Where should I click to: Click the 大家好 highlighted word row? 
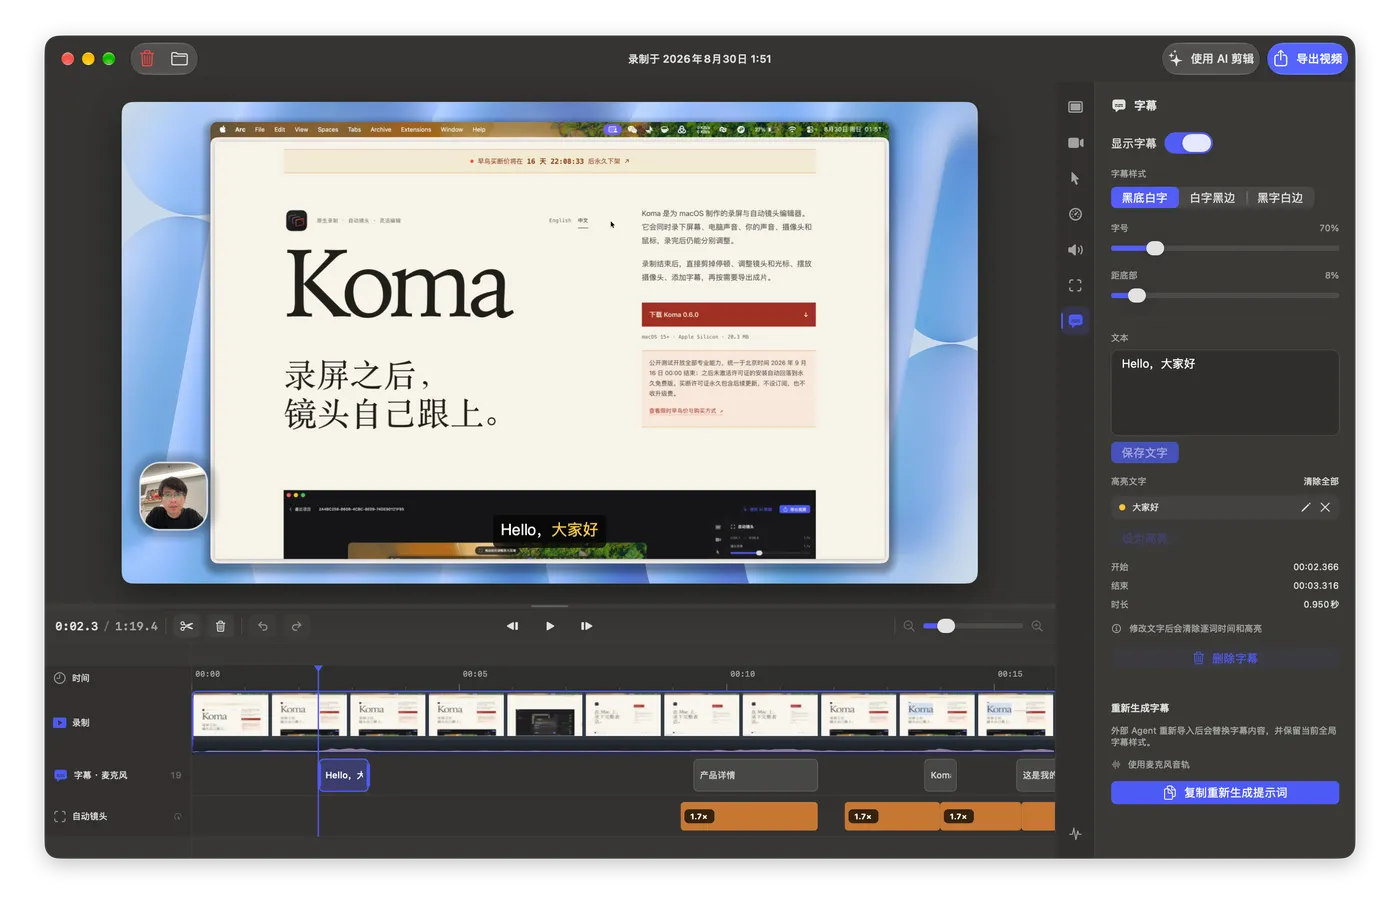click(x=1225, y=507)
